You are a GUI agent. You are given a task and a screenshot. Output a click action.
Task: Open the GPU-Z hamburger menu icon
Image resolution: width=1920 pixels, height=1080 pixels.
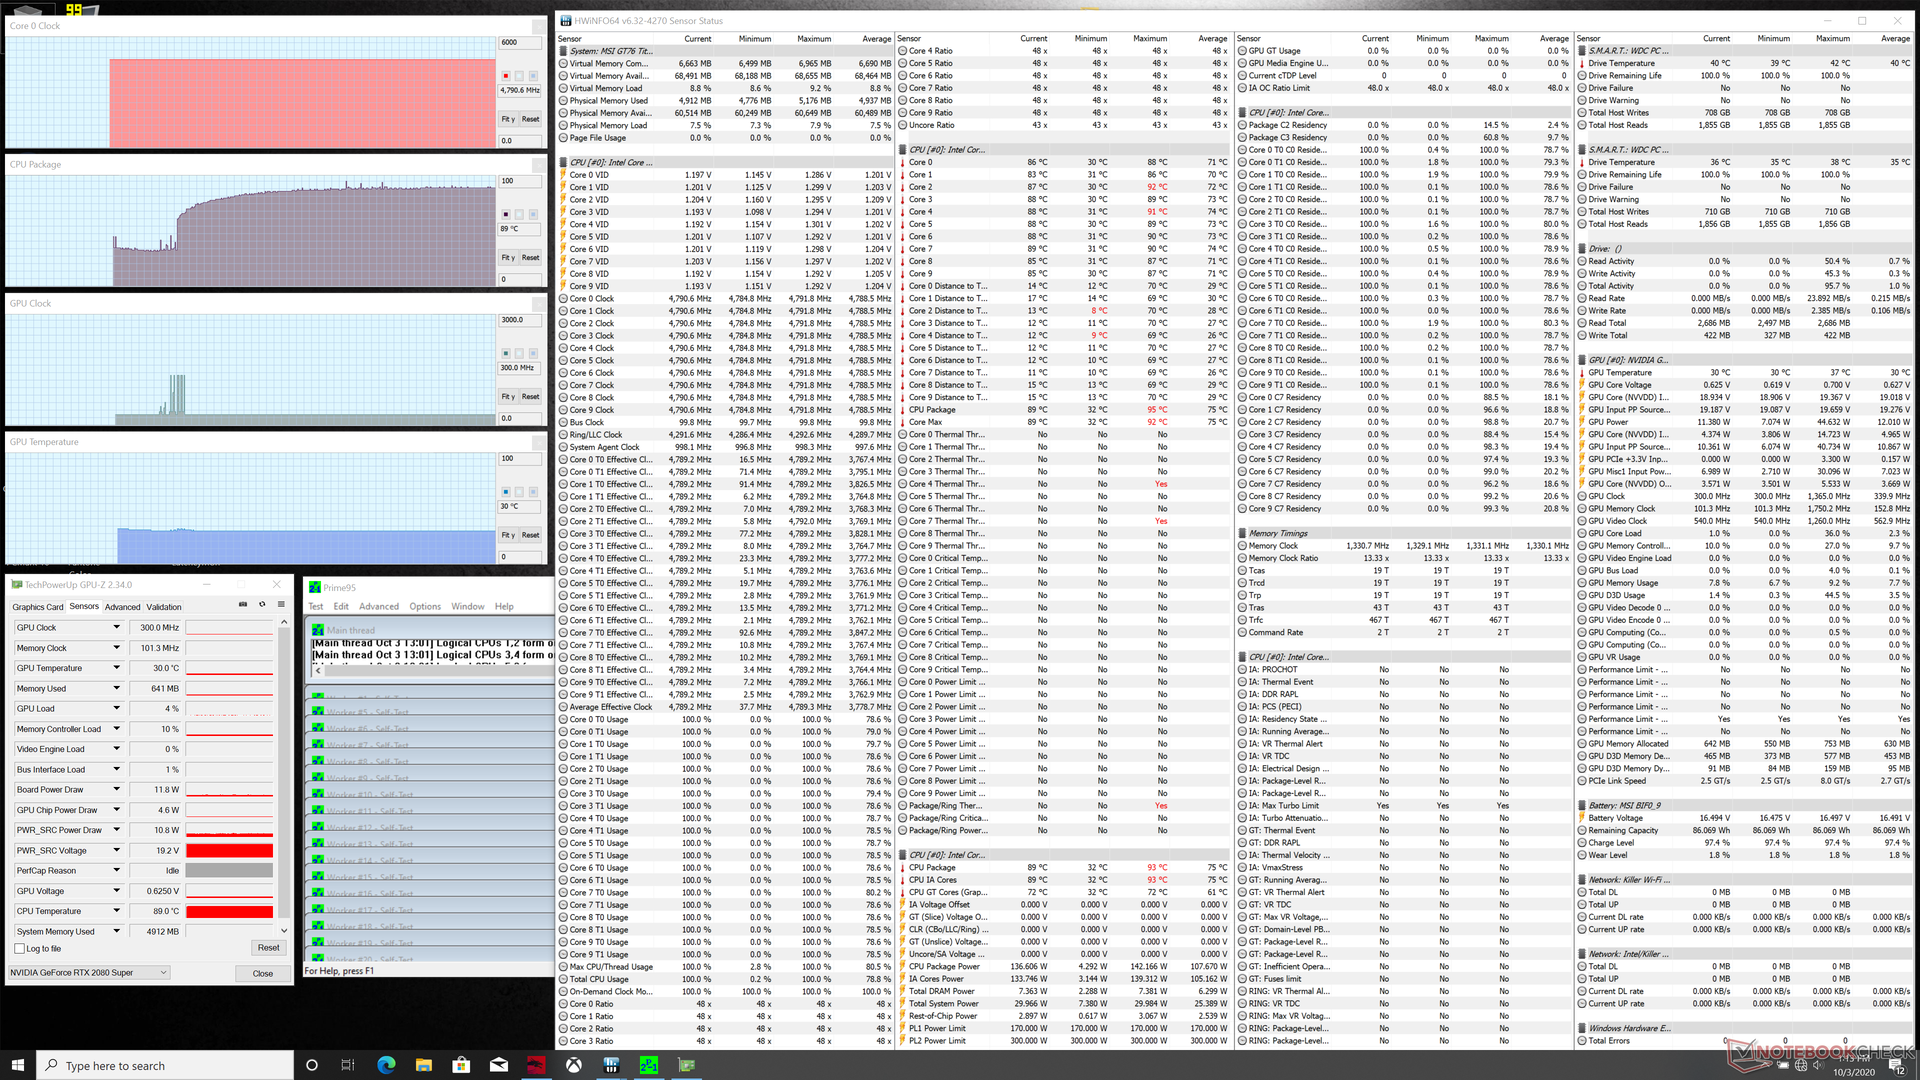tap(281, 605)
